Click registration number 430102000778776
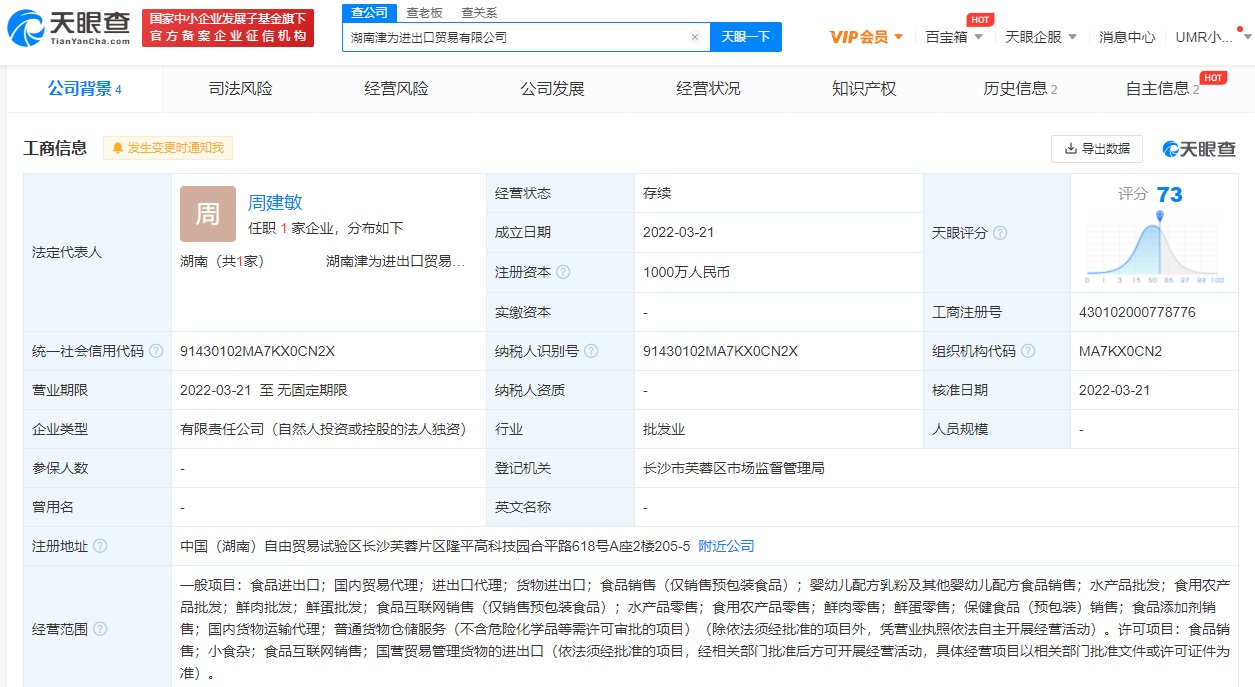 coord(1137,312)
